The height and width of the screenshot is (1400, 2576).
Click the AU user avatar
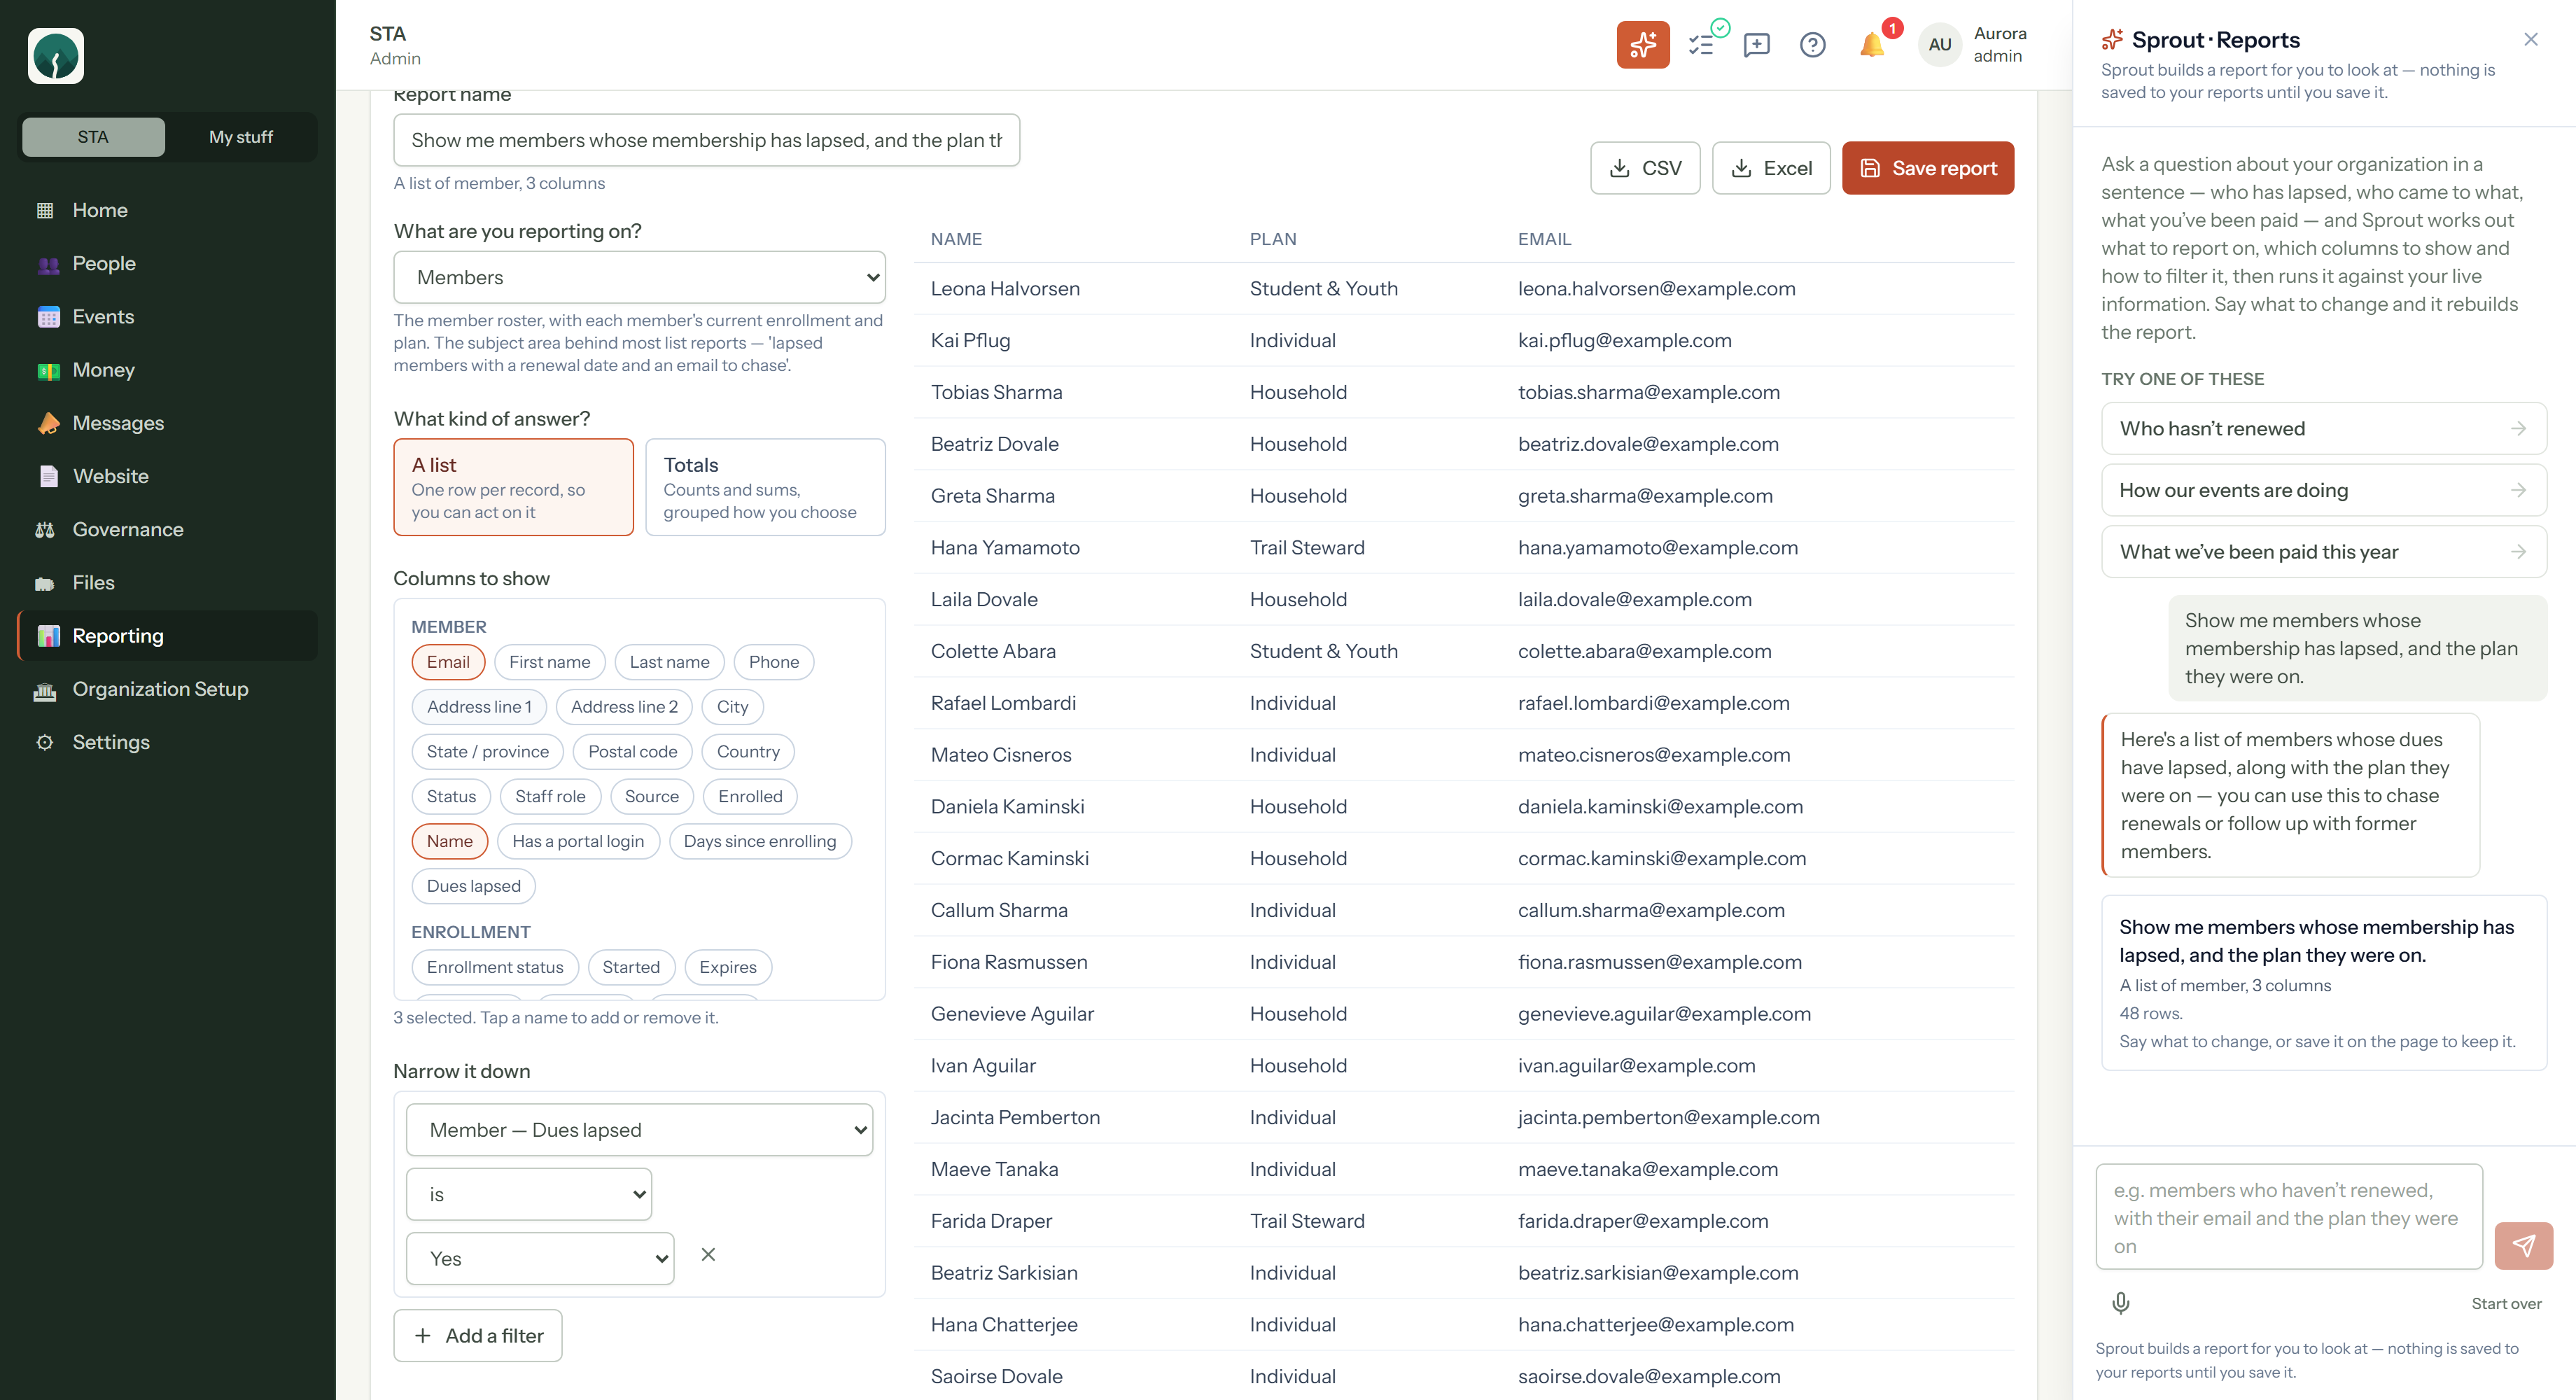[x=1940, y=44]
